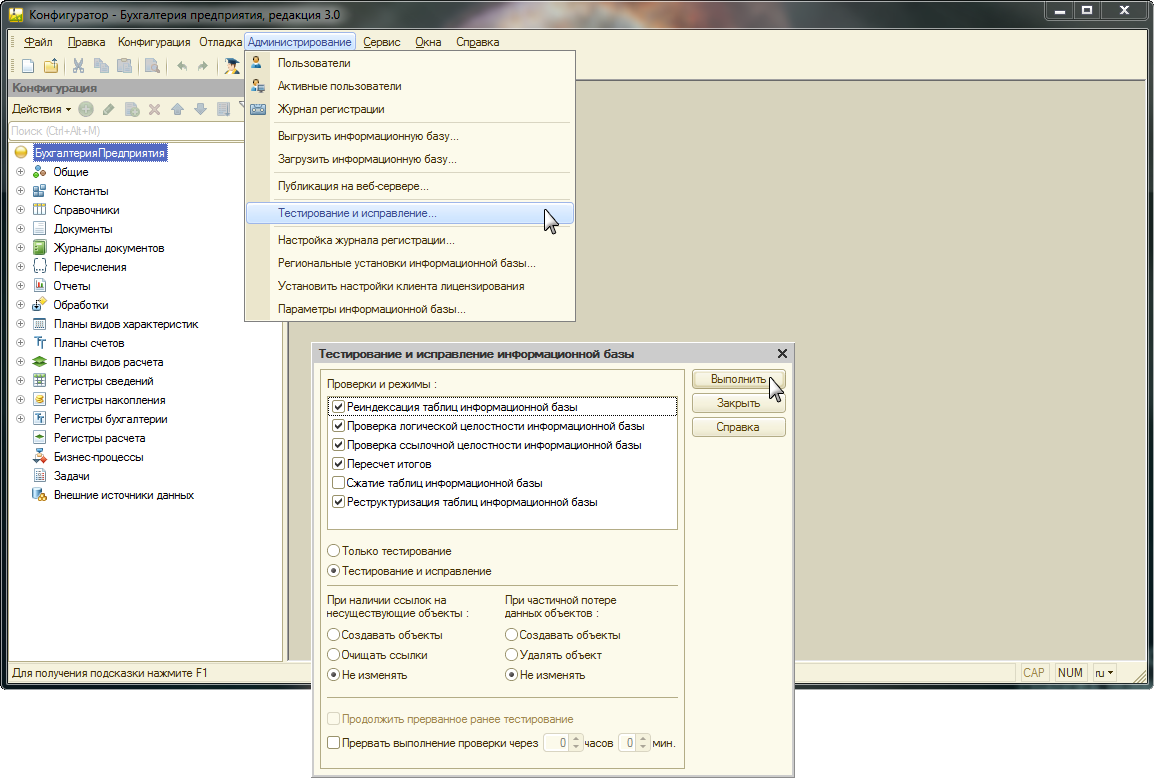This screenshot has height=780, width=1154.
Task: Click the Delete X icon in Configuration panel
Action: point(155,110)
